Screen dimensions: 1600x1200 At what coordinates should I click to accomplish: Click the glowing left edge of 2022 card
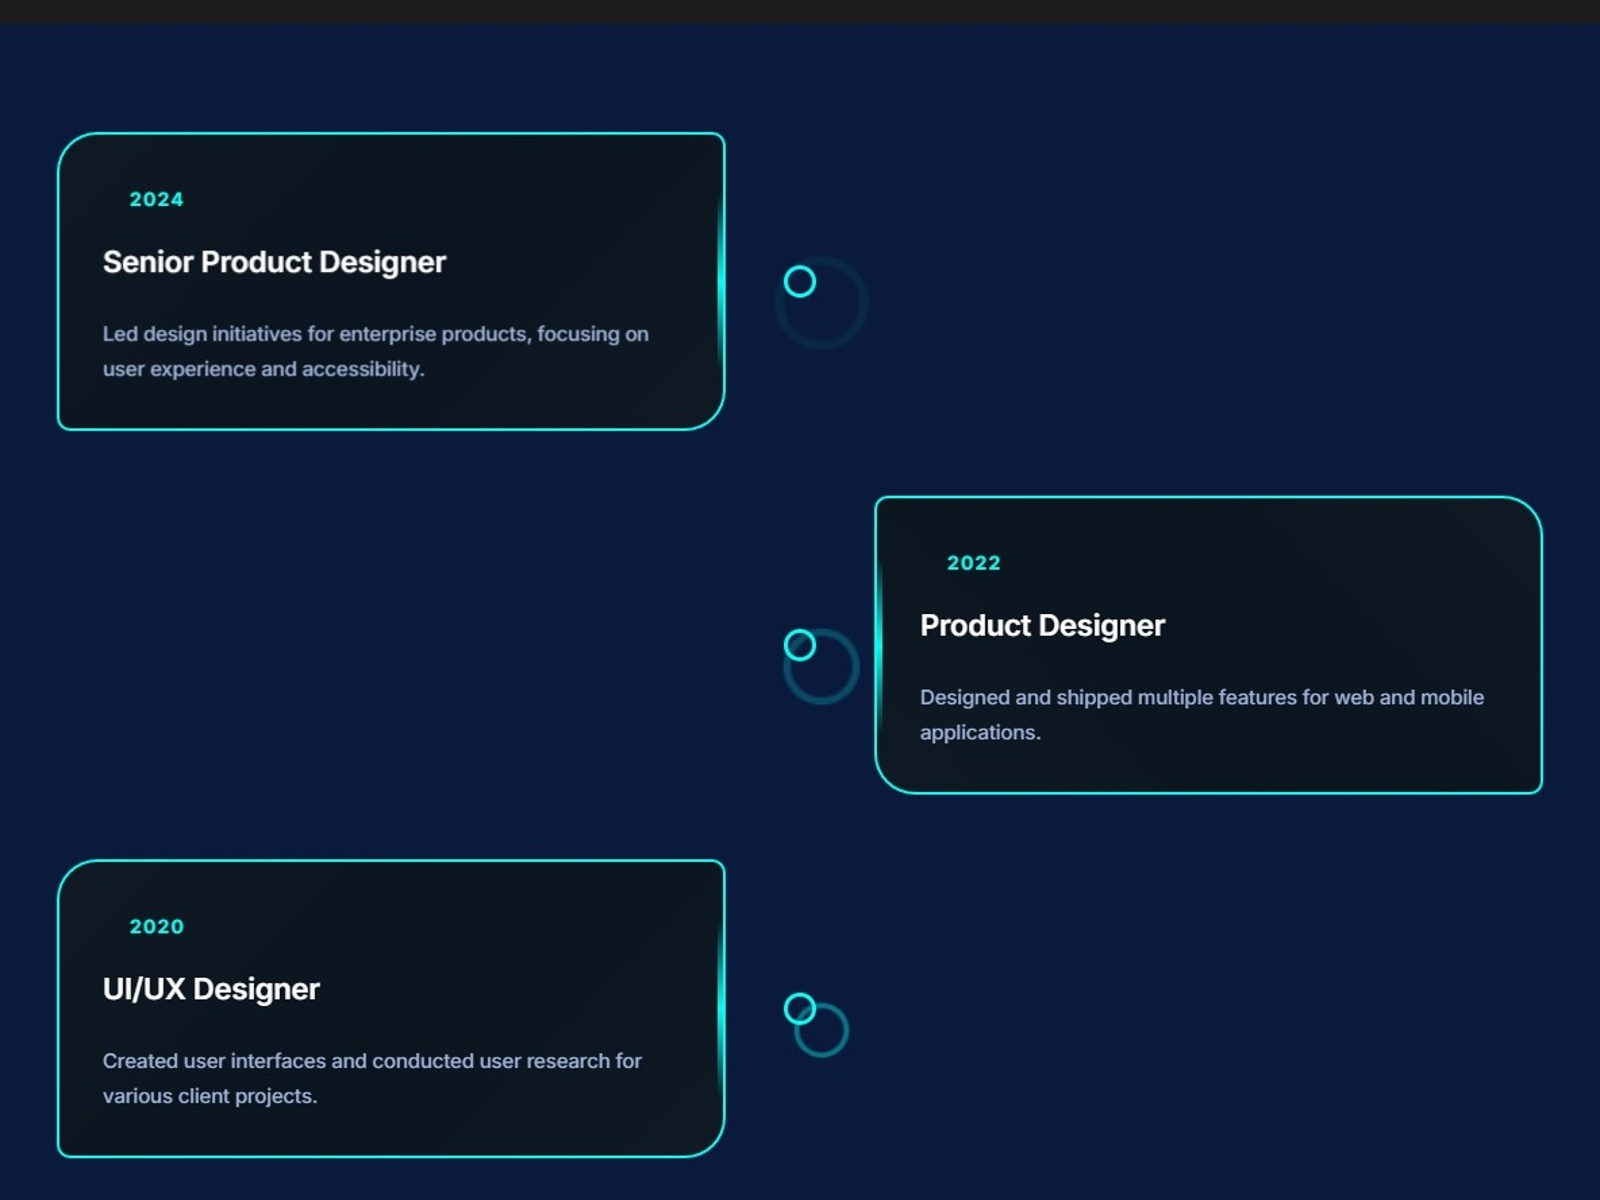pos(879,645)
